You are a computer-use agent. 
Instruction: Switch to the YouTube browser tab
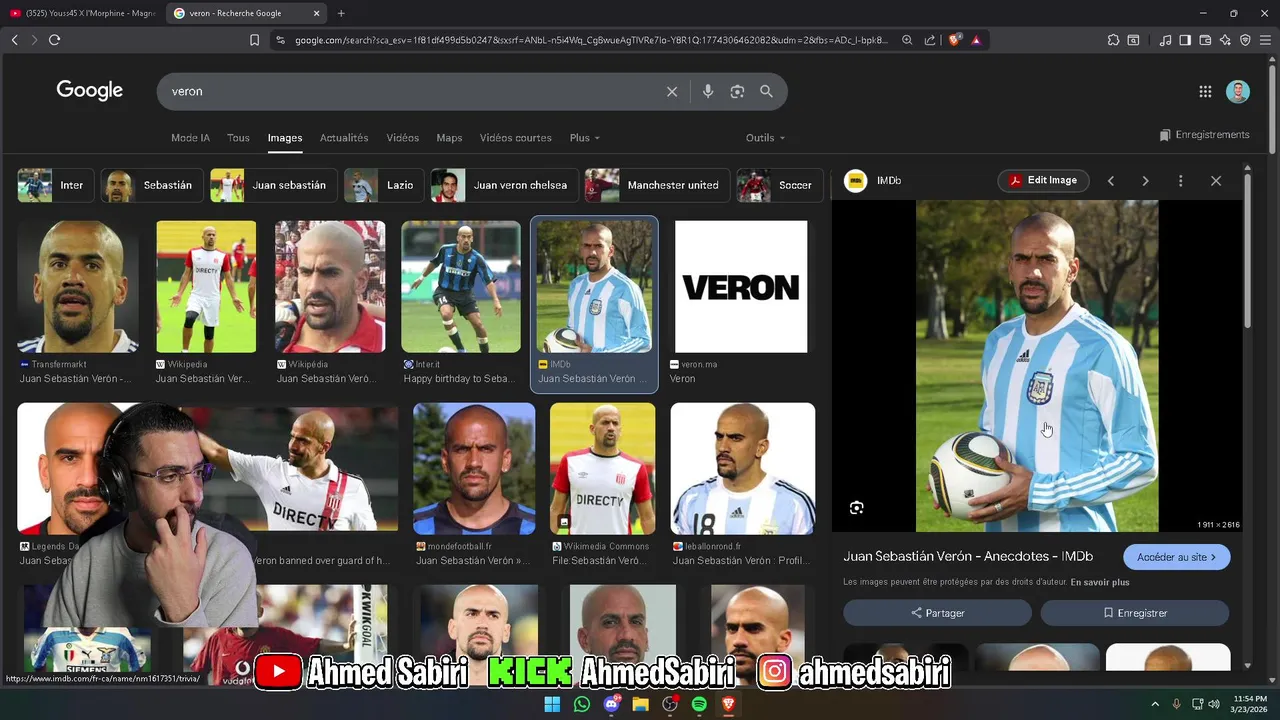[x=82, y=13]
